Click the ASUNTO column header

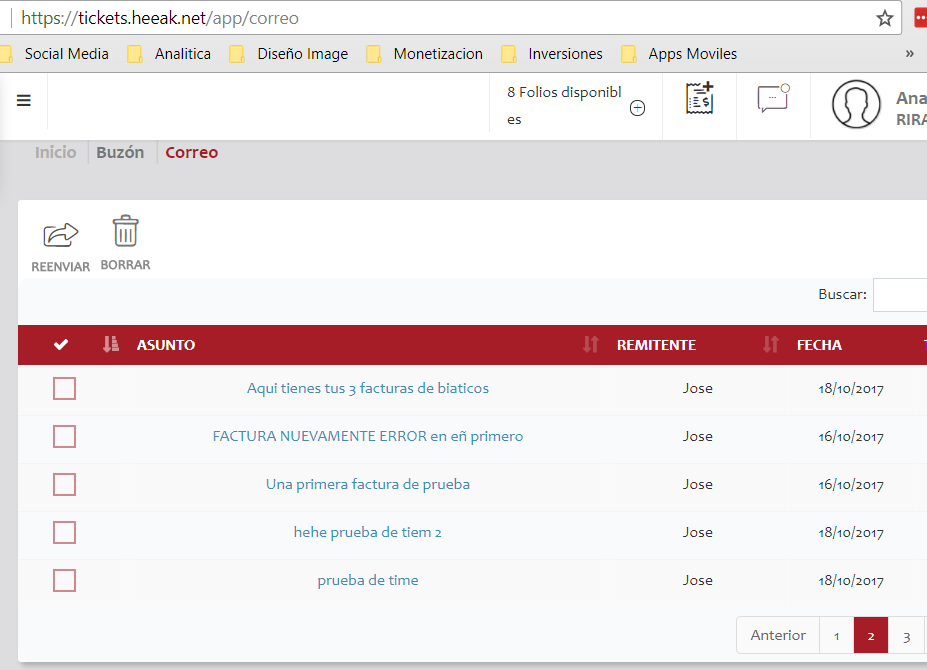(x=166, y=345)
